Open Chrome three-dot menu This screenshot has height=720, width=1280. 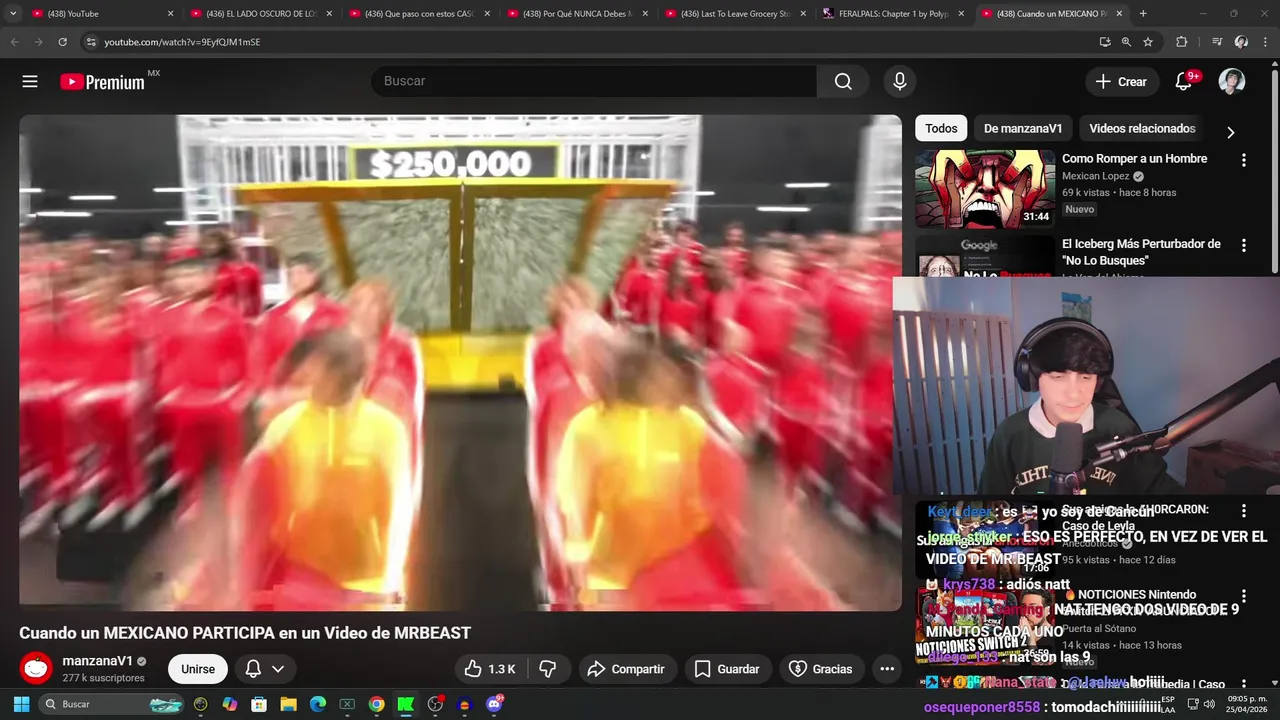[x=1265, y=42]
